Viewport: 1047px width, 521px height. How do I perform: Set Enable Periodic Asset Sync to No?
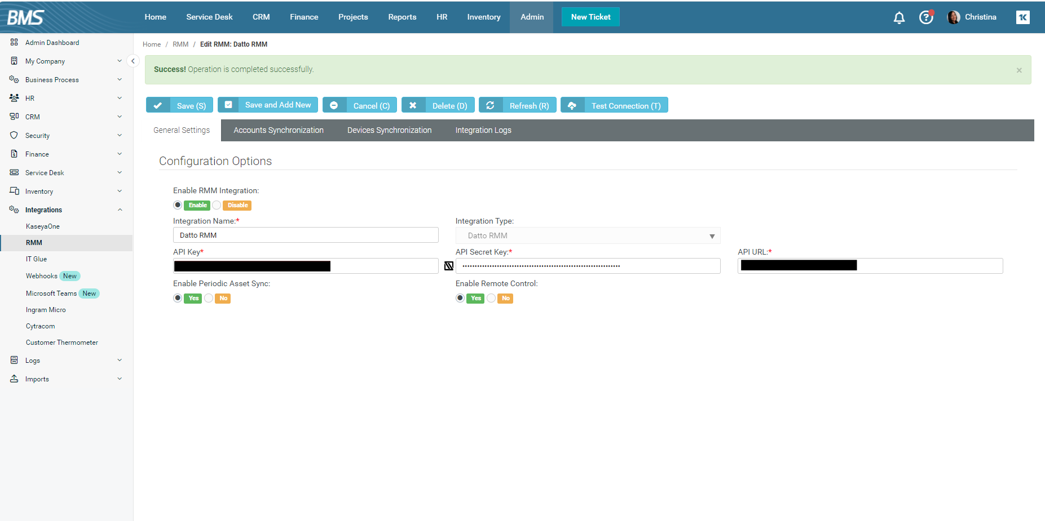209,298
